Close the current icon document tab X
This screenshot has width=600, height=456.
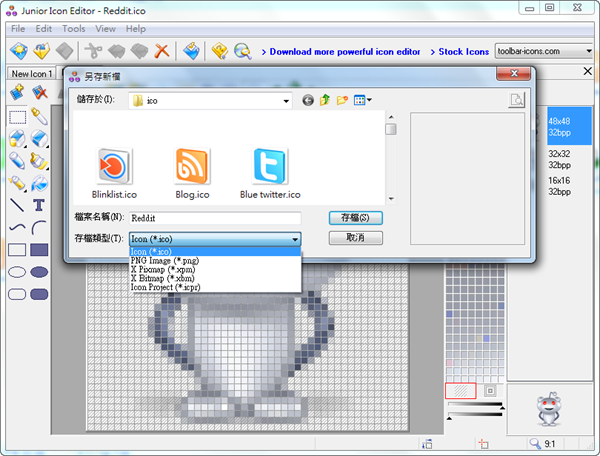coord(588,71)
